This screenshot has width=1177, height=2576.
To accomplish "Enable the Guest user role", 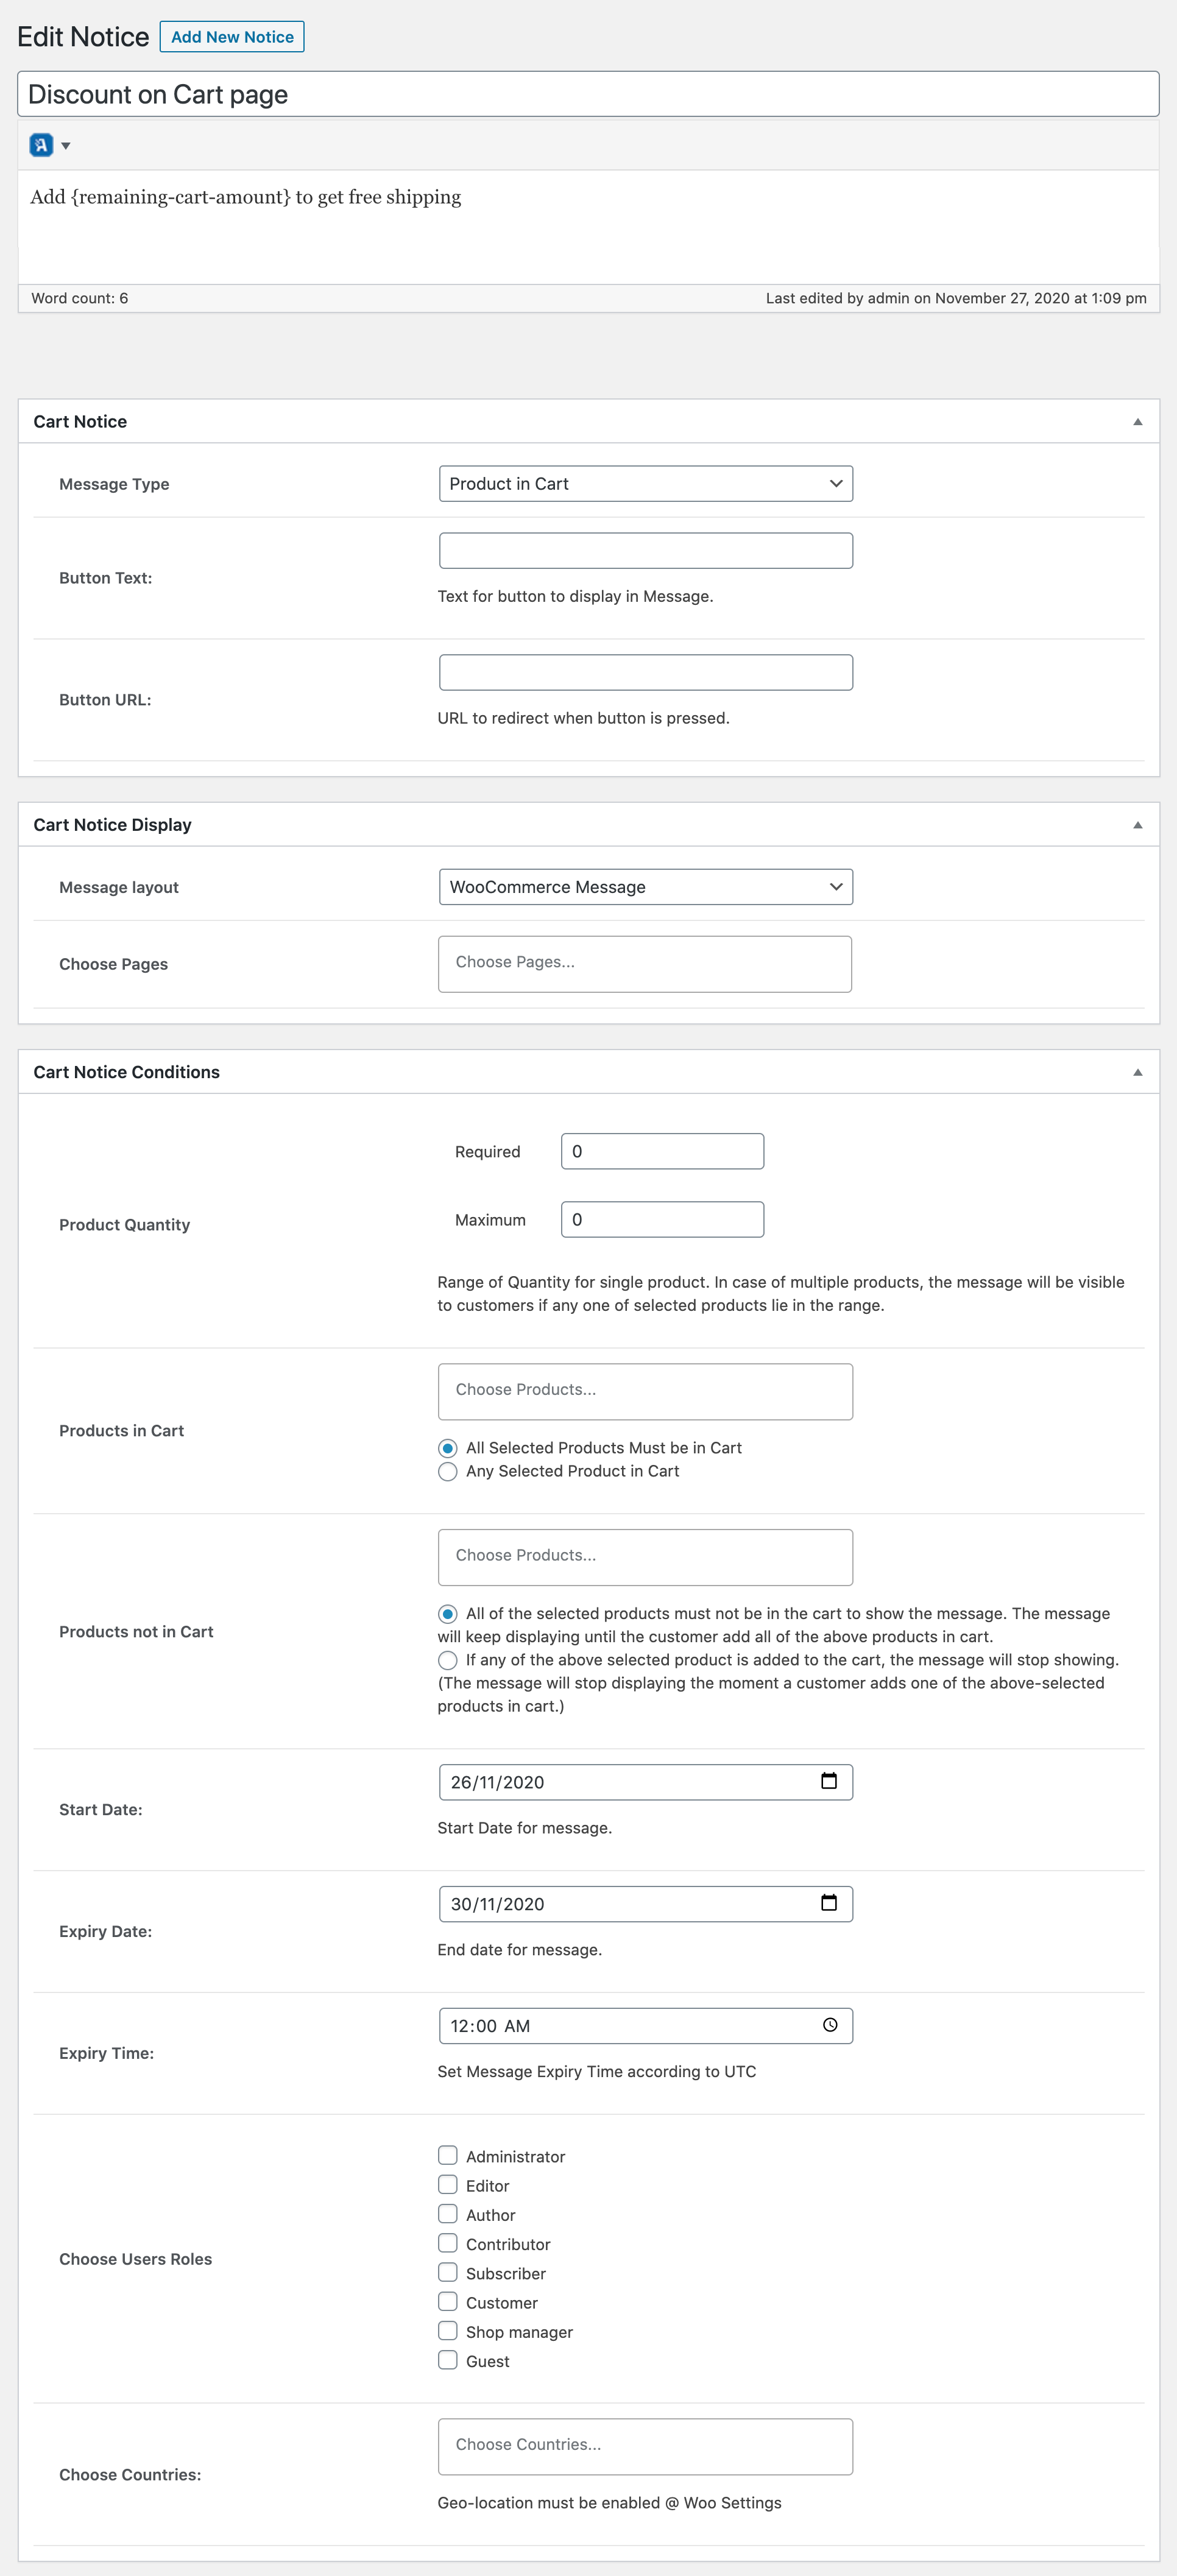I will (447, 2360).
